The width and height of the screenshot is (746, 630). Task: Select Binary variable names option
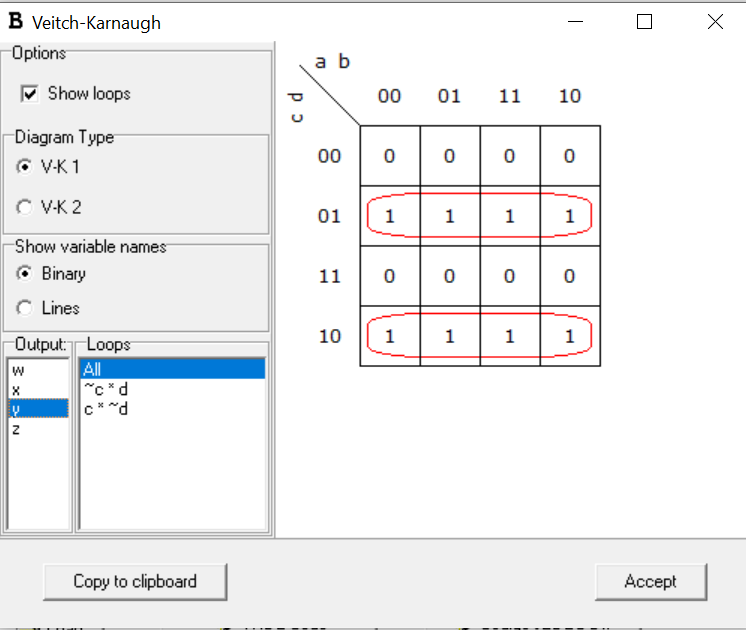(x=25, y=274)
